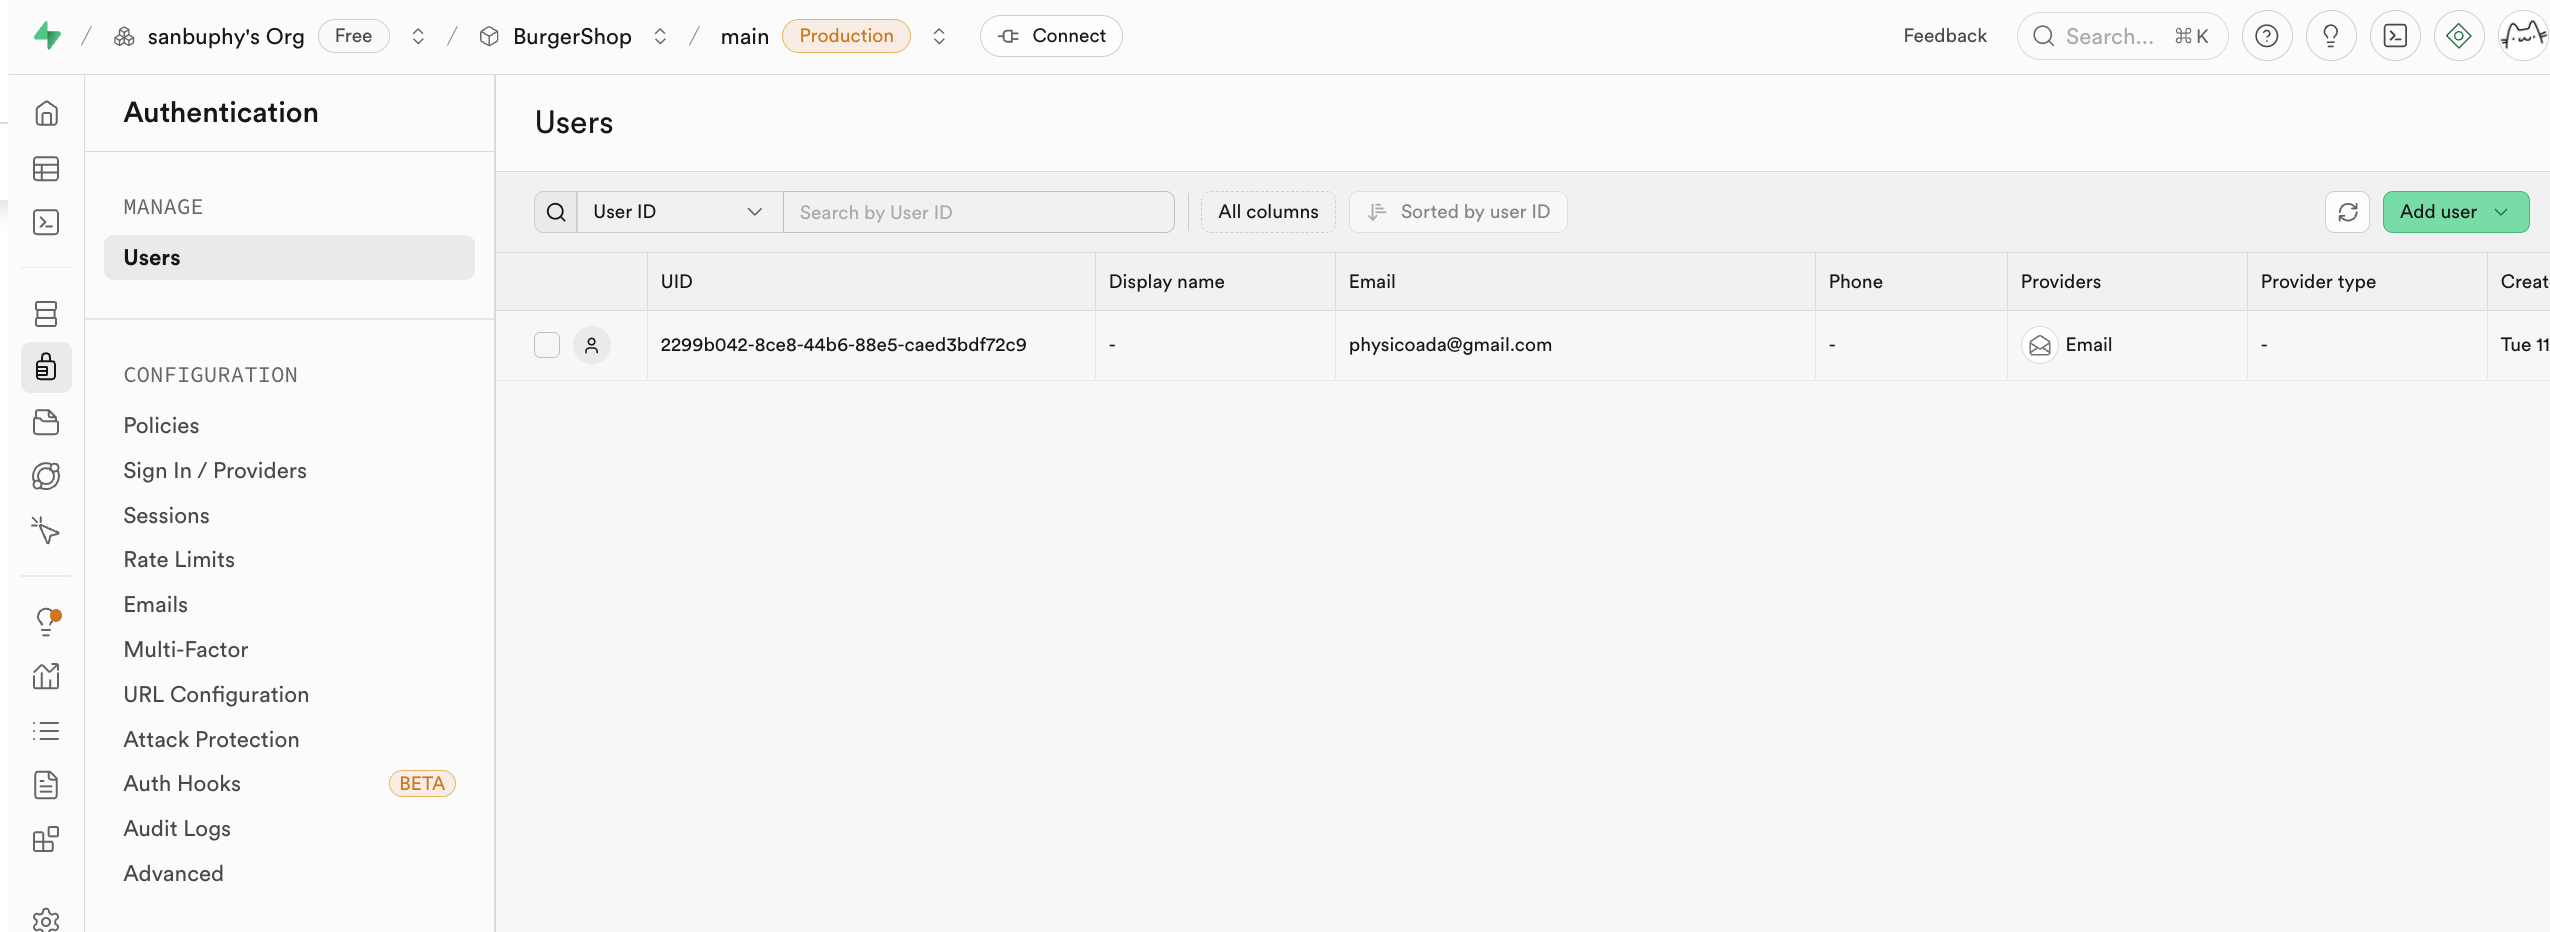Open the Add user dropdown

[2455, 212]
